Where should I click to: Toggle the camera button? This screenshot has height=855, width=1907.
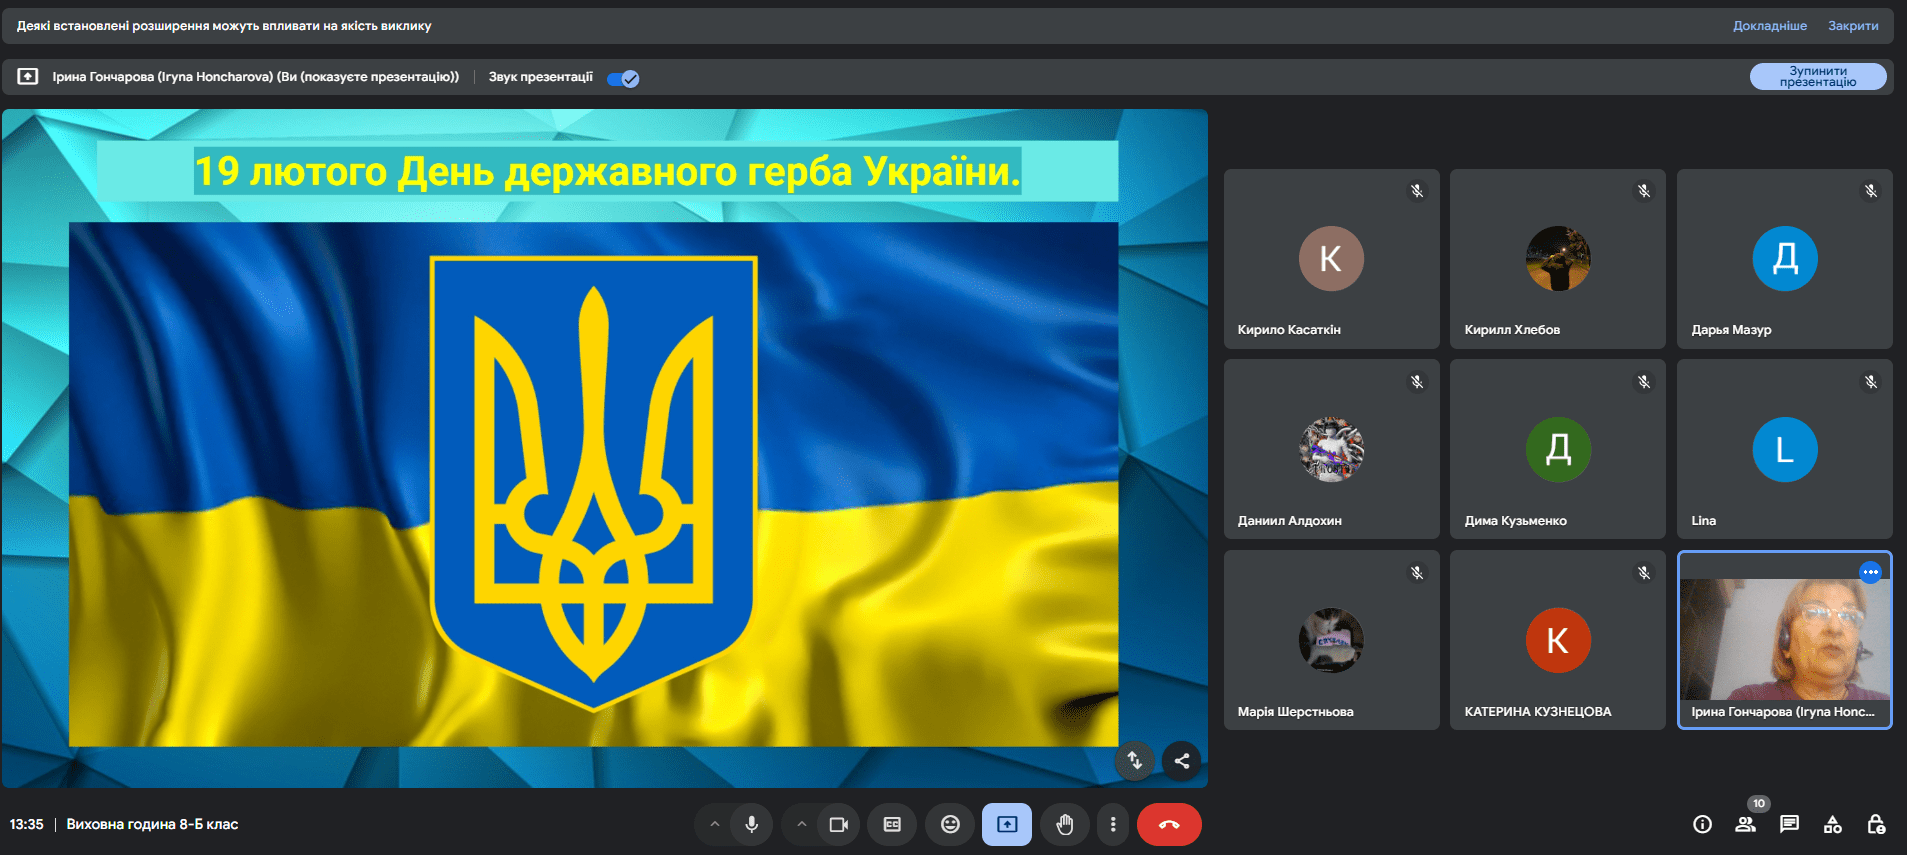click(839, 825)
